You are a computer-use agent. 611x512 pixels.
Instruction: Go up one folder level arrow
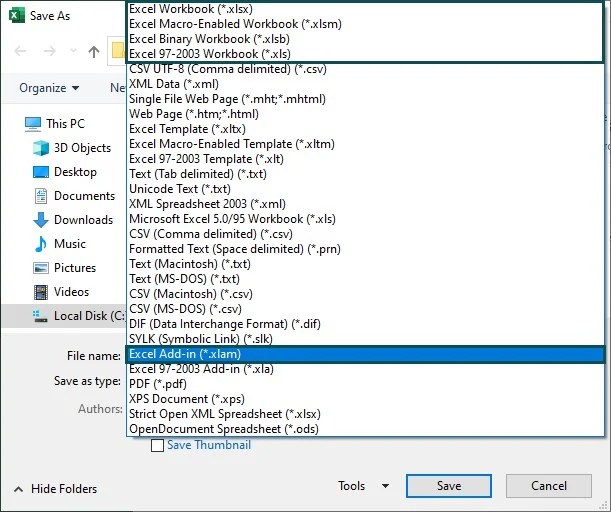[94, 51]
